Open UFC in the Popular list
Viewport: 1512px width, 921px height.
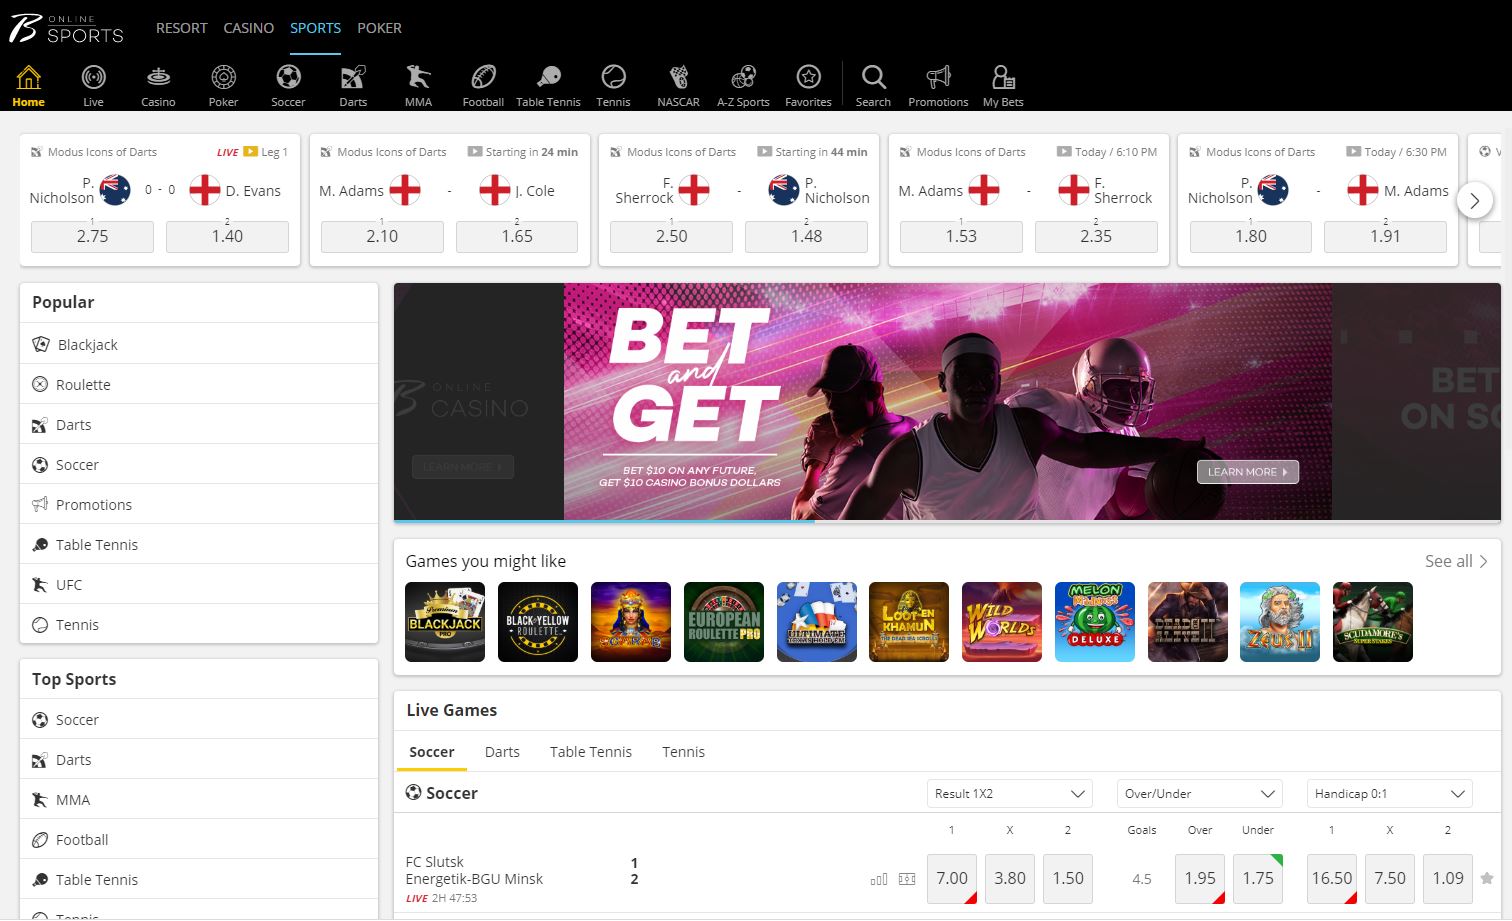click(x=199, y=584)
